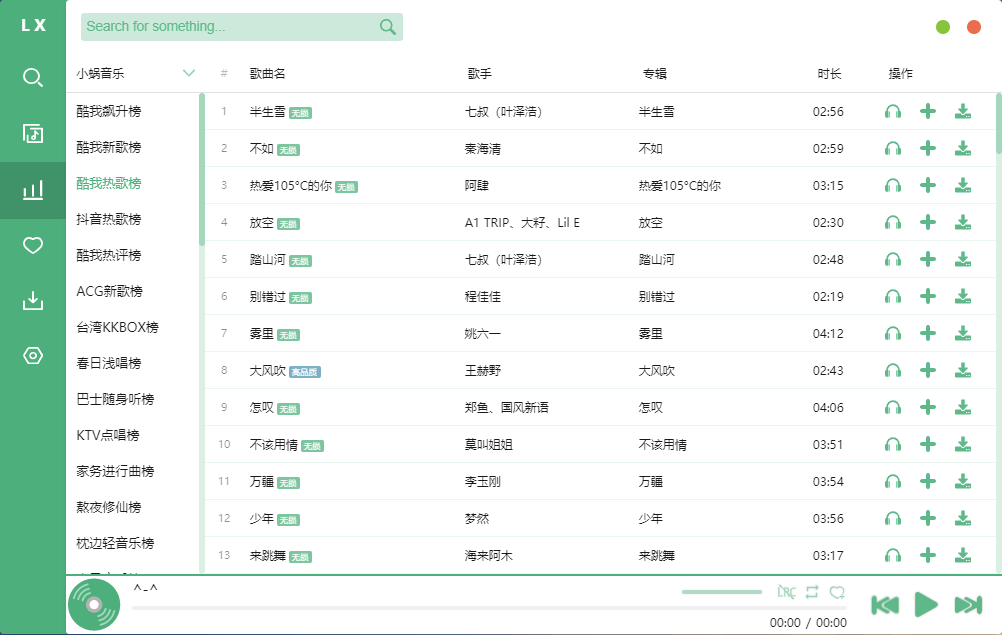Click the magnifier icon in search box

coord(388,27)
